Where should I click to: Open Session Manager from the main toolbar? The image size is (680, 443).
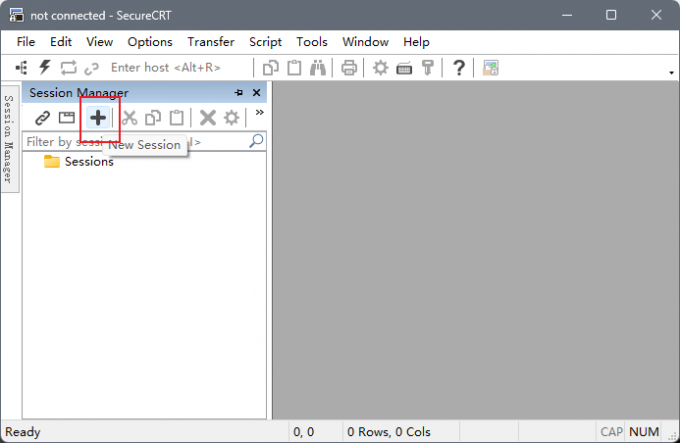tap(22, 68)
